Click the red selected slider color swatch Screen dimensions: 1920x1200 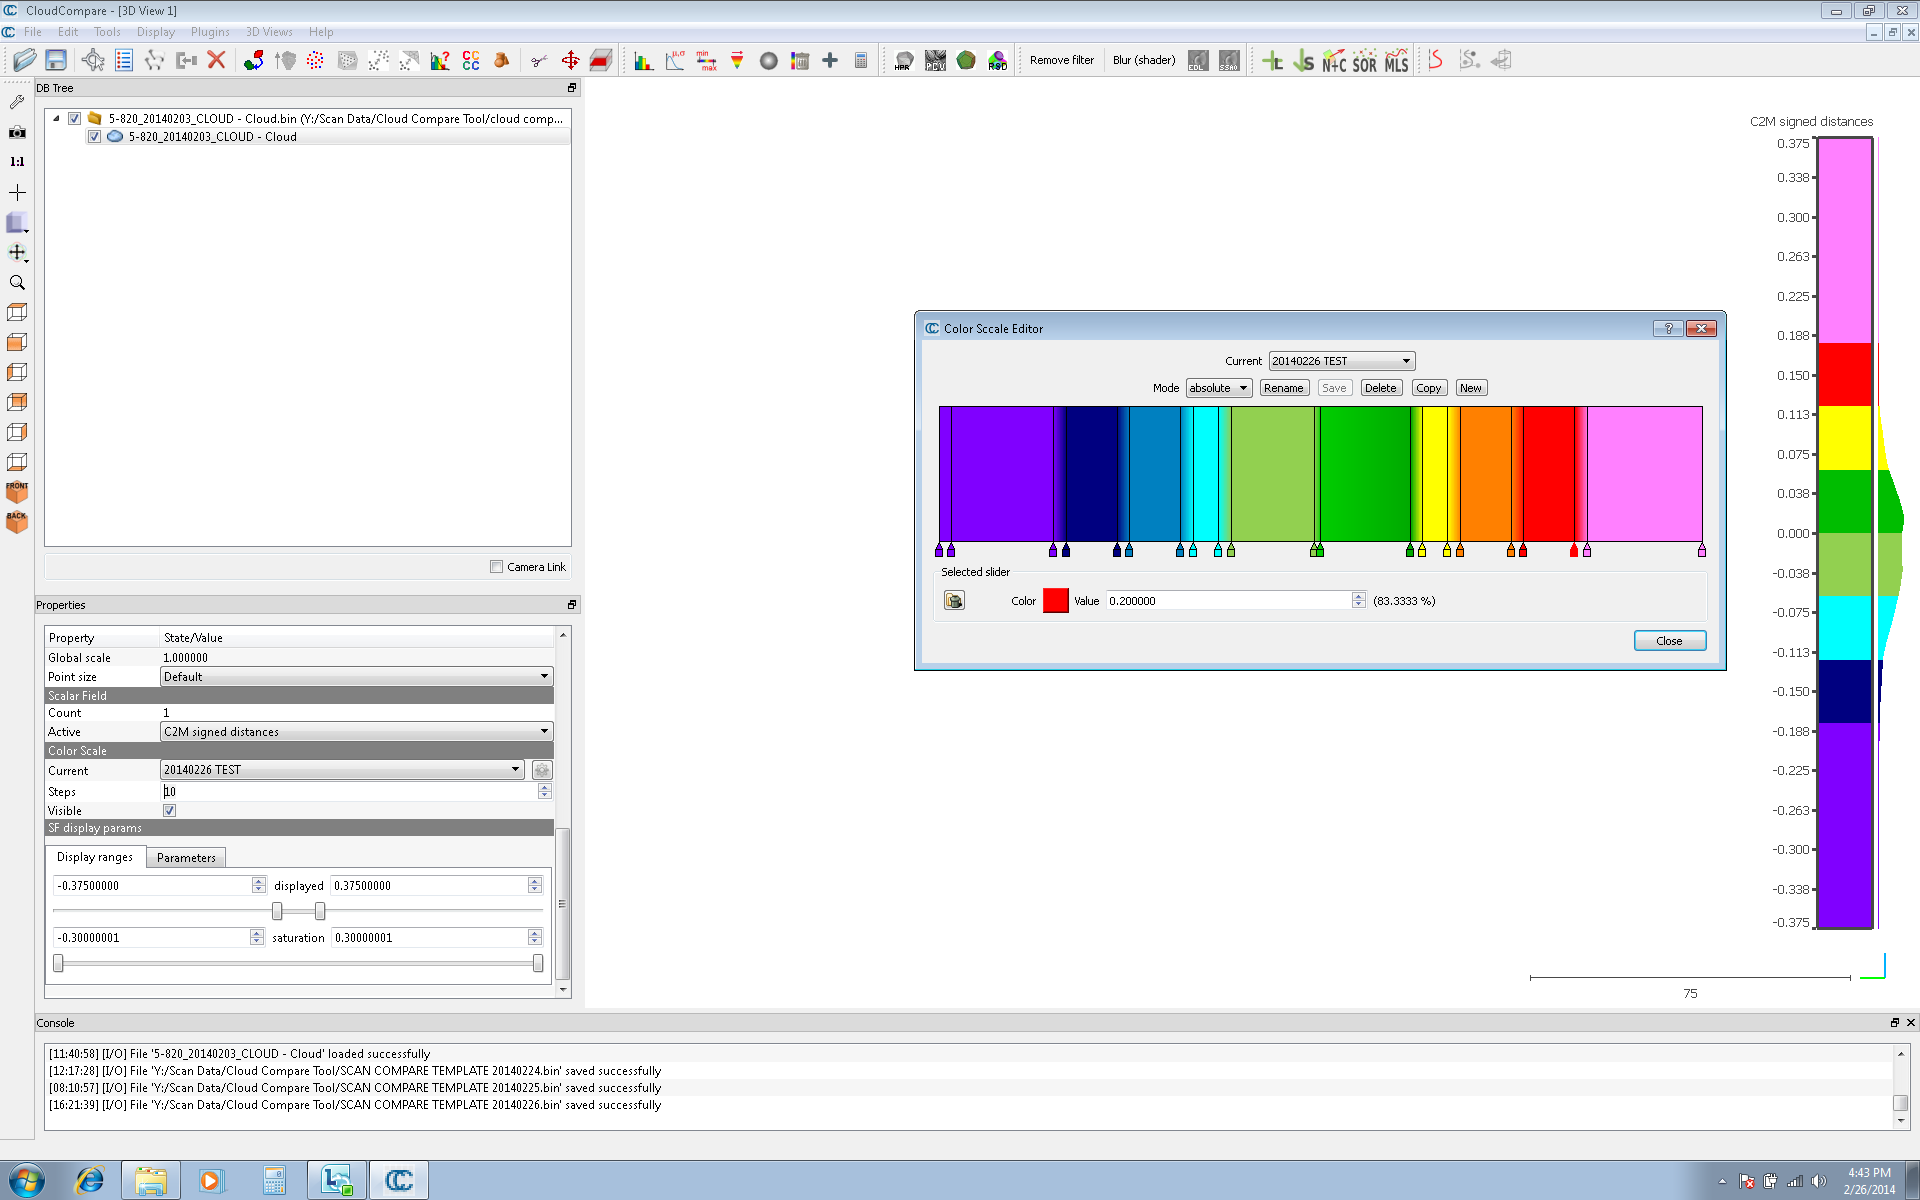pyautogui.click(x=1055, y=601)
